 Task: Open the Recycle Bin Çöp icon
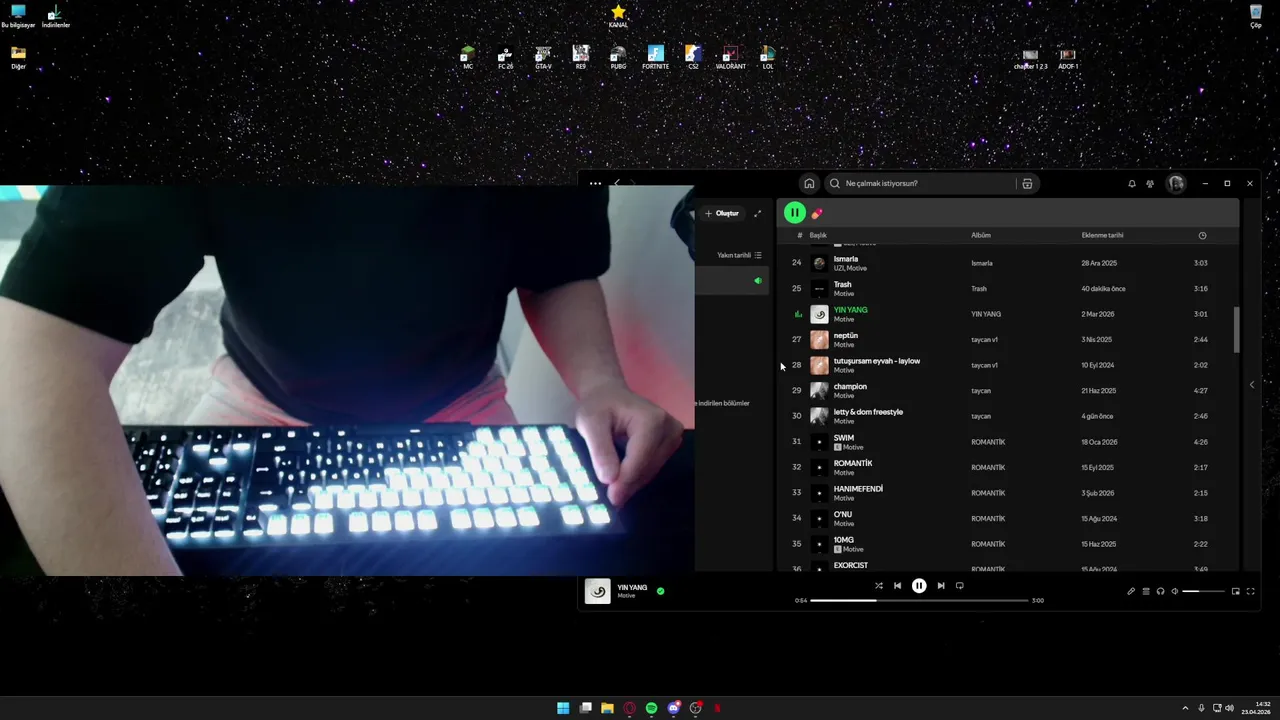pyautogui.click(x=1256, y=16)
